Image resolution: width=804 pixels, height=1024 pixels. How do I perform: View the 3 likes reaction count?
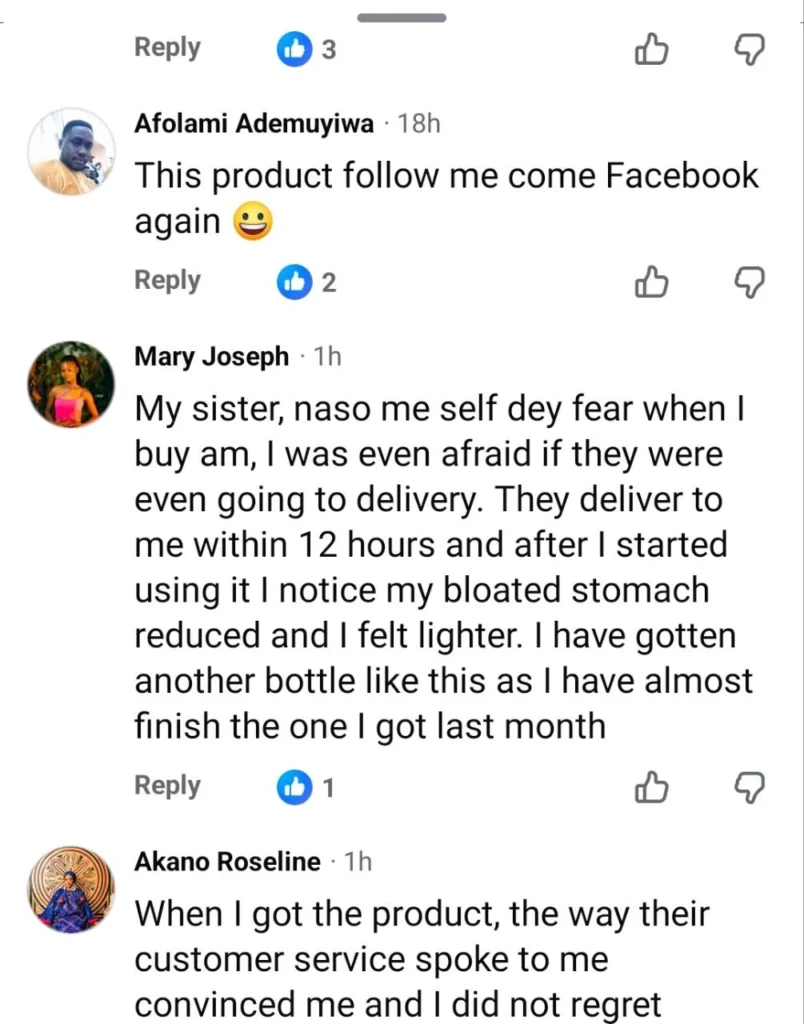[307, 49]
